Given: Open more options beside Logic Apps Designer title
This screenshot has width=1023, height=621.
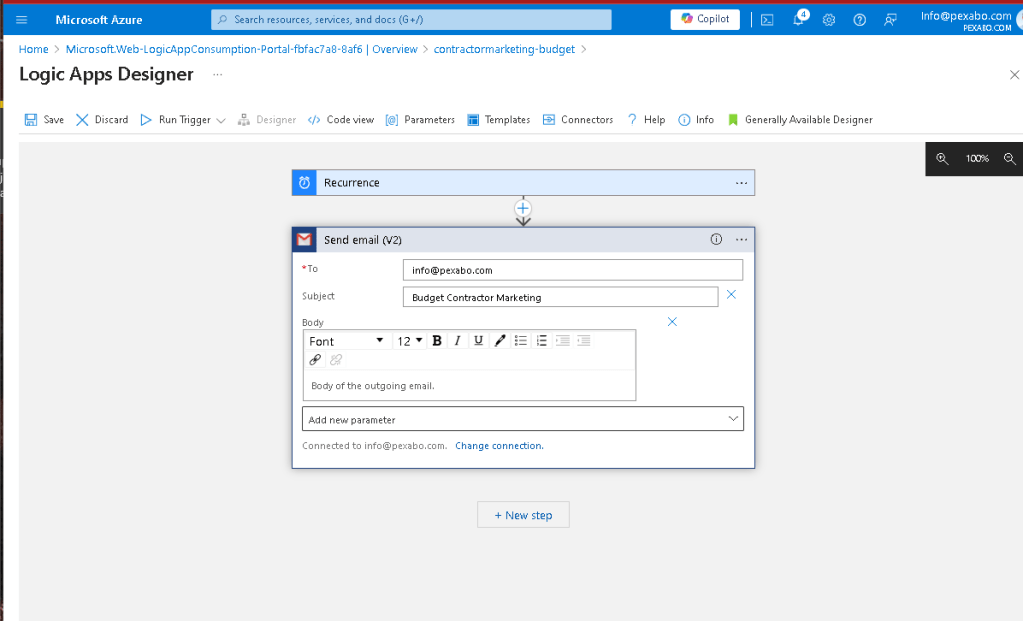Looking at the screenshot, I should [x=217, y=75].
